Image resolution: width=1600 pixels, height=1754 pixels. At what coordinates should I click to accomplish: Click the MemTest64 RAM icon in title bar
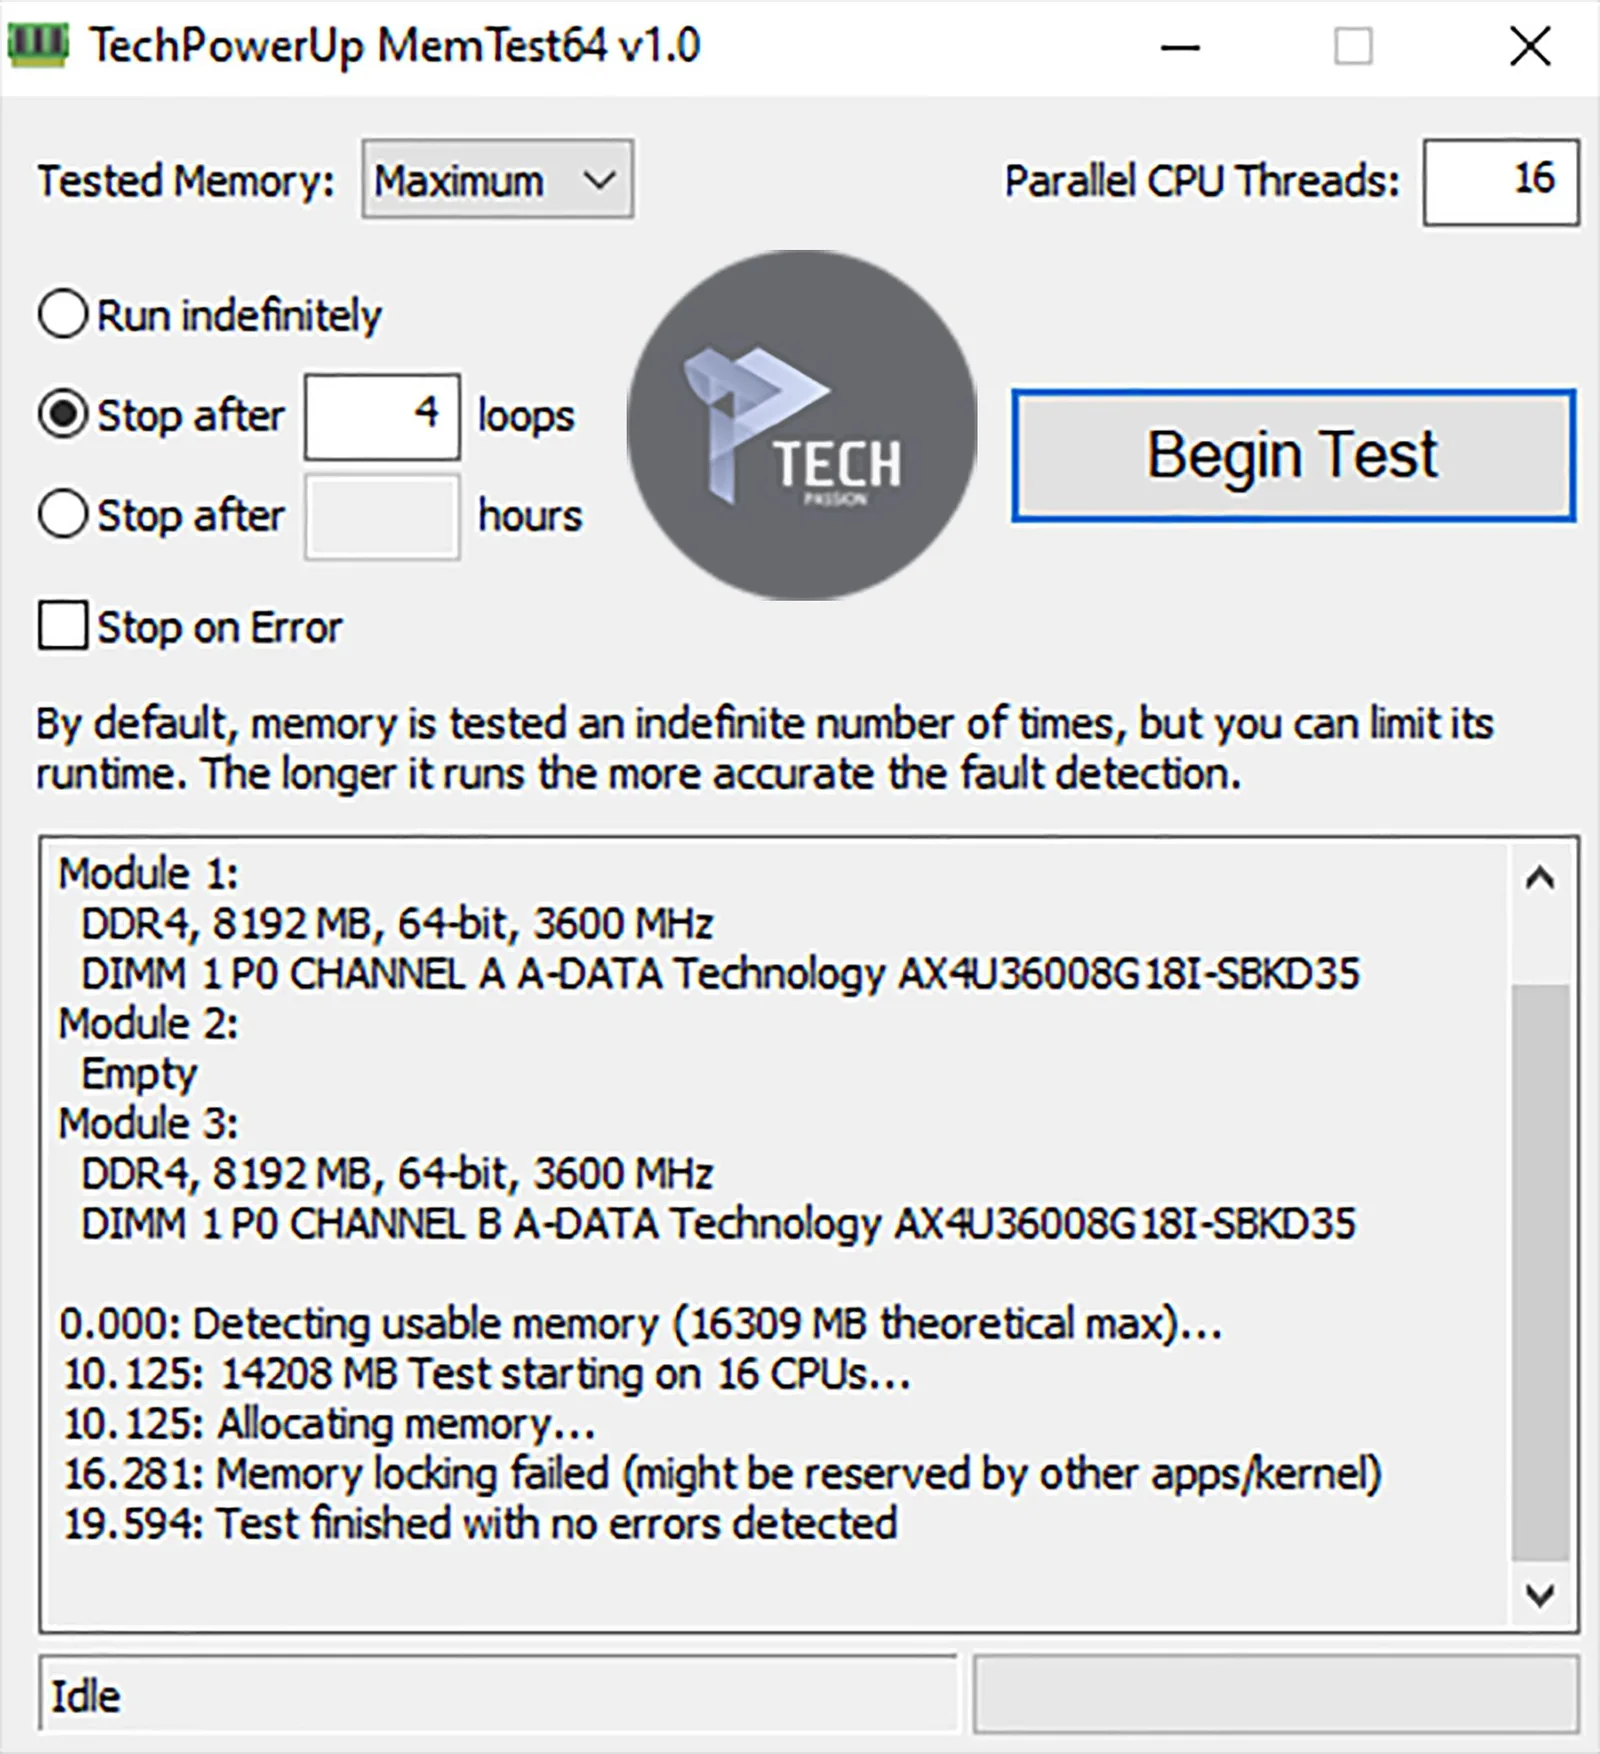38,45
